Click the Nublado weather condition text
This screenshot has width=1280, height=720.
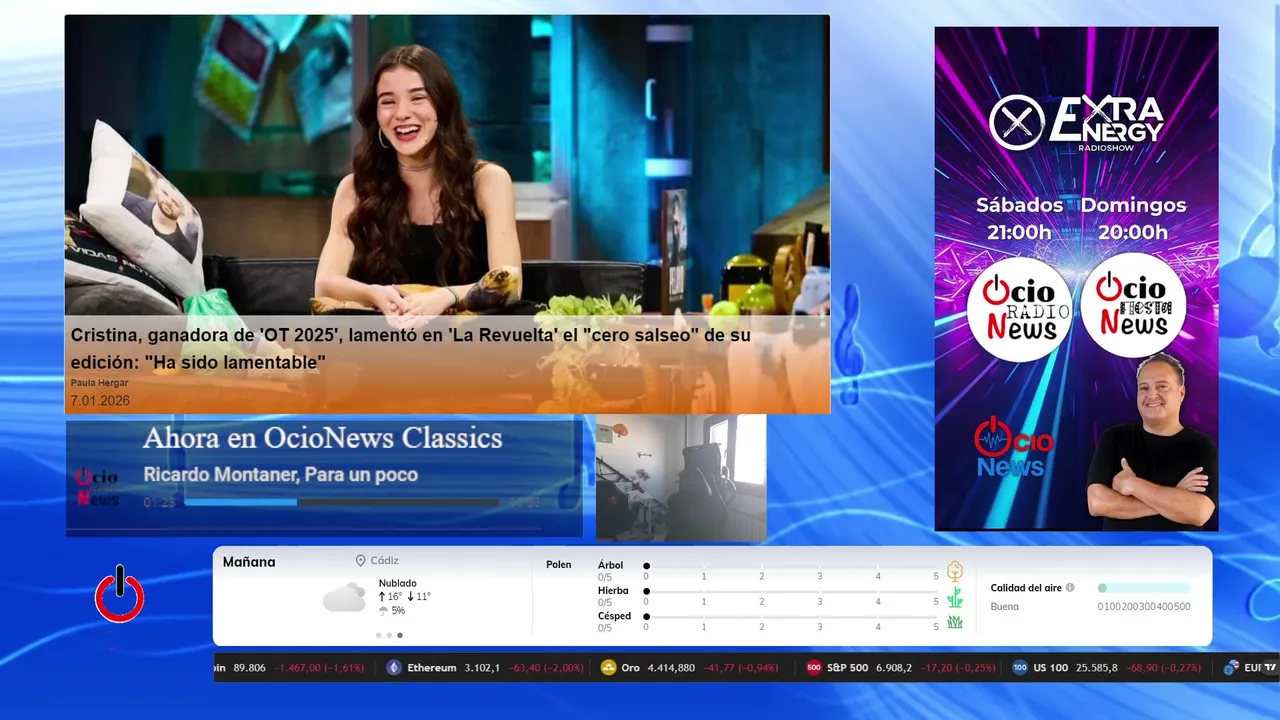click(398, 583)
